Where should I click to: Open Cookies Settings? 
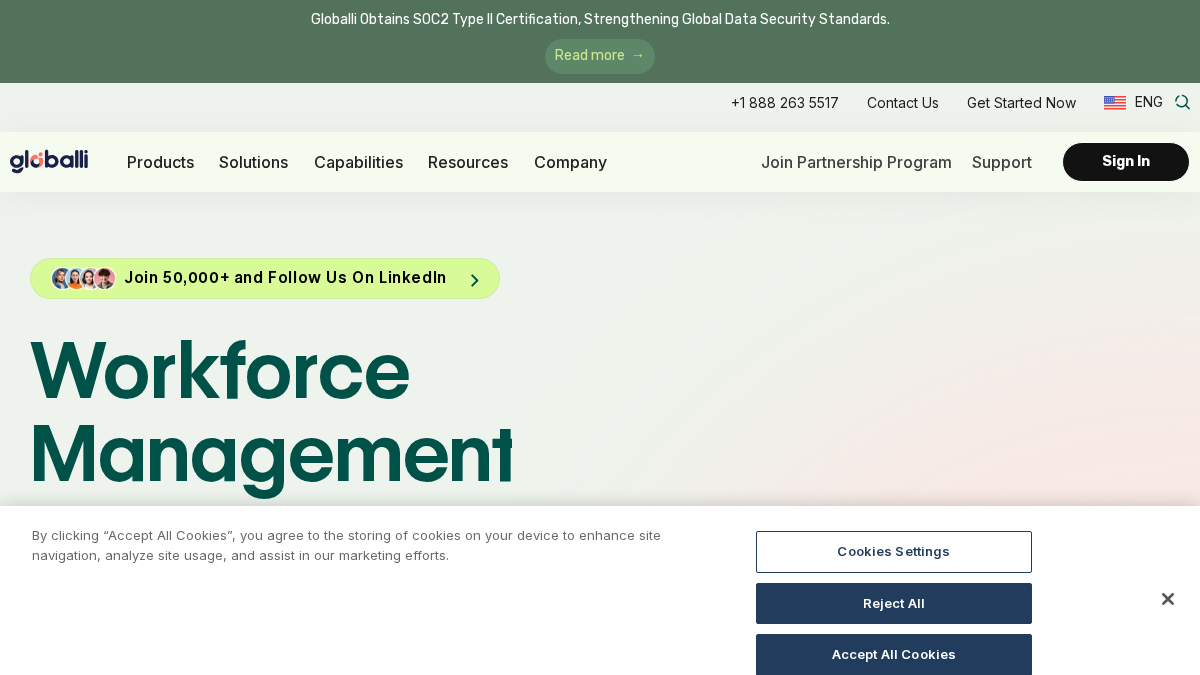pyautogui.click(x=894, y=552)
